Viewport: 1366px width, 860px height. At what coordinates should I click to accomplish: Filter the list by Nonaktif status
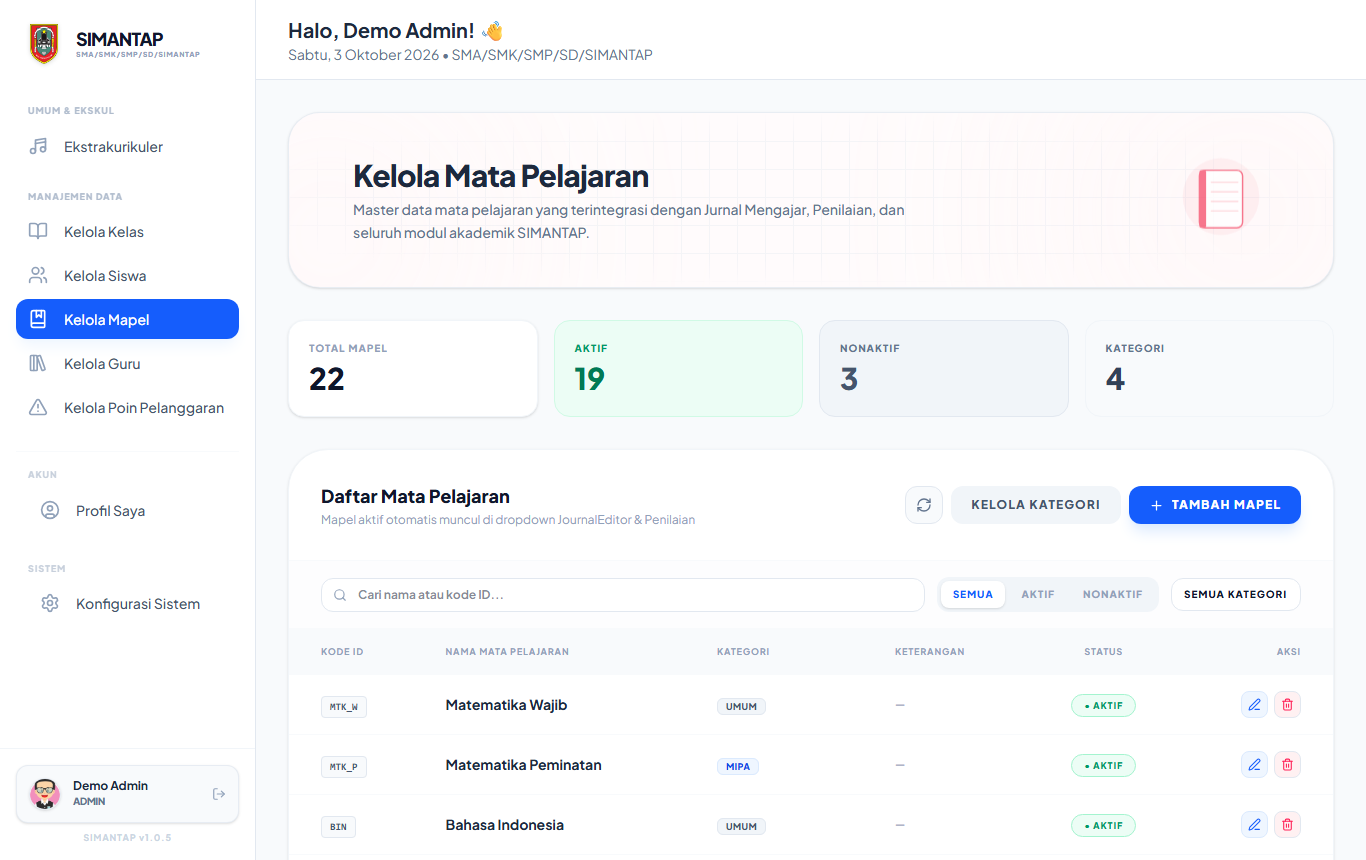[1113, 594]
